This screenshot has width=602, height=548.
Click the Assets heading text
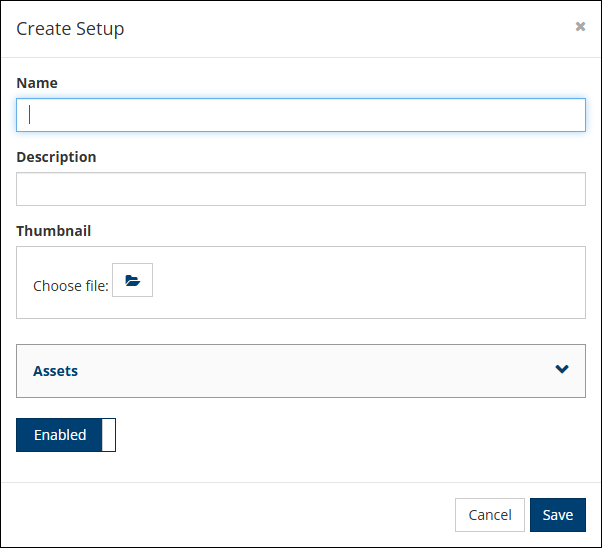[55, 371]
